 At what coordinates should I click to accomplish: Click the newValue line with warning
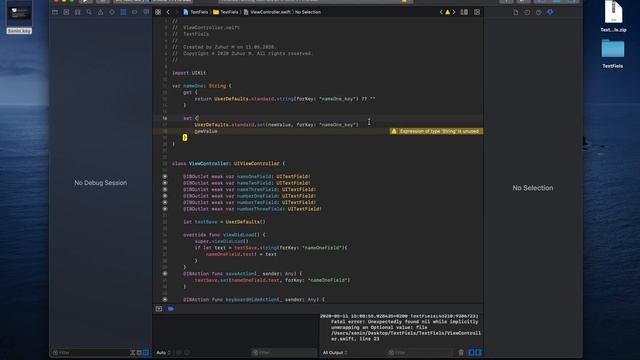206,131
